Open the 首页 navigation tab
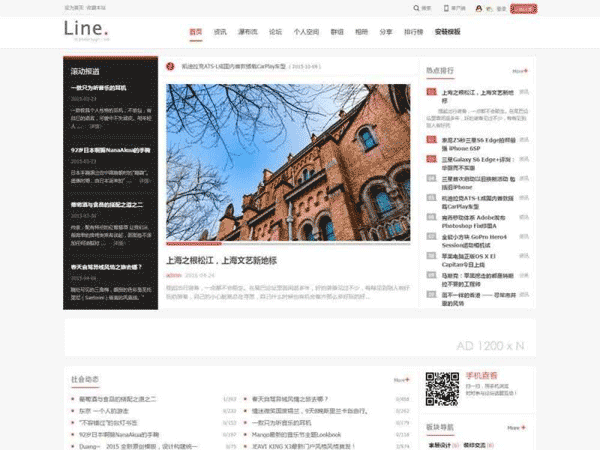The image size is (600, 450). pos(196,32)
